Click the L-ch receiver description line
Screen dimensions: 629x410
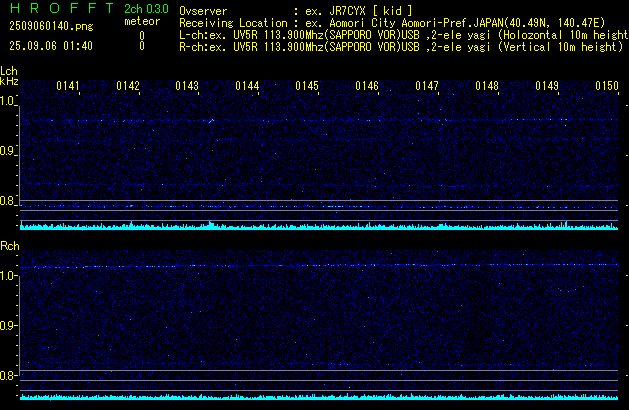404,35
